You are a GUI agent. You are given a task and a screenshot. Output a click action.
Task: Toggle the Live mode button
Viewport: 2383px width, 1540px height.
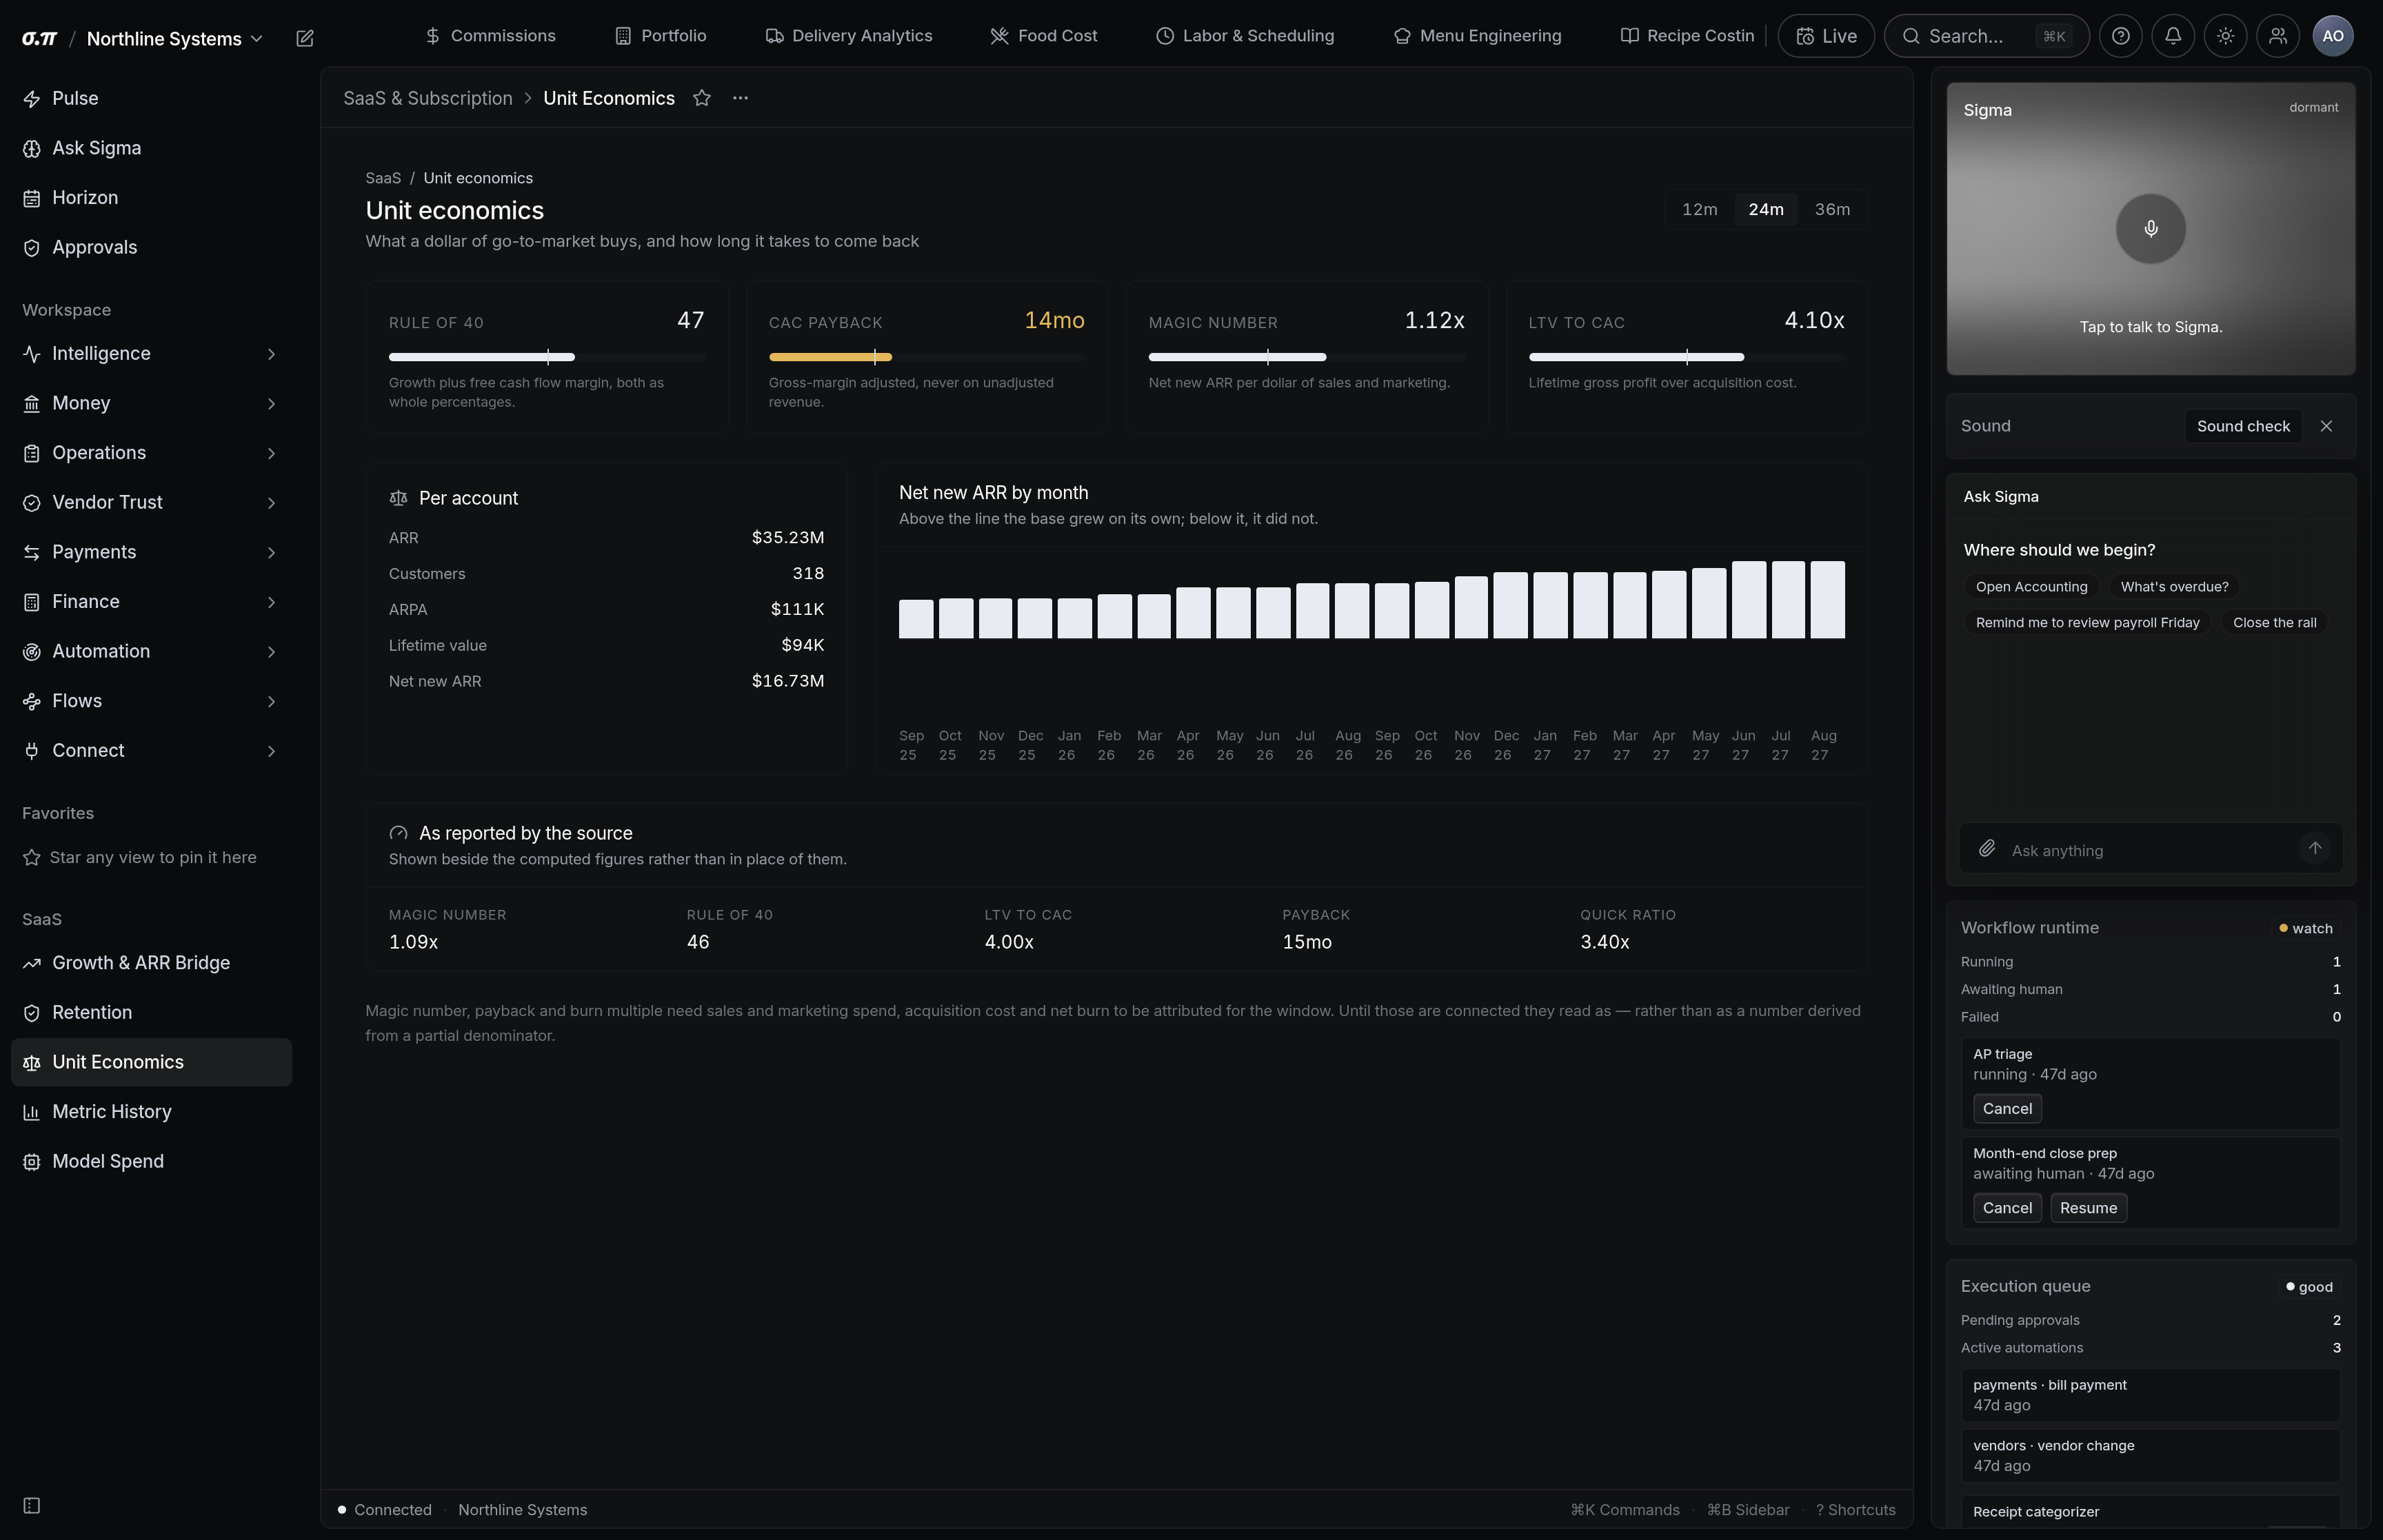coord(1826,36)
